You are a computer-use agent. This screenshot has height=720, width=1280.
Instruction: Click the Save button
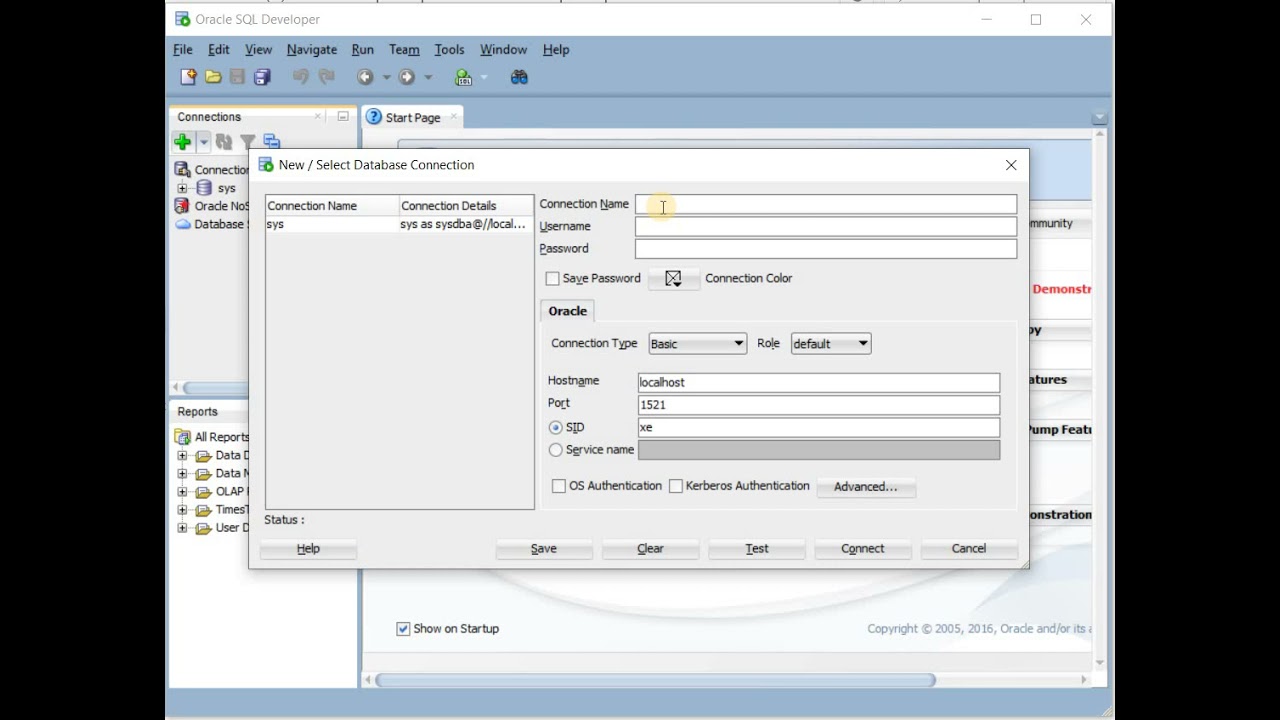point(544,549)
